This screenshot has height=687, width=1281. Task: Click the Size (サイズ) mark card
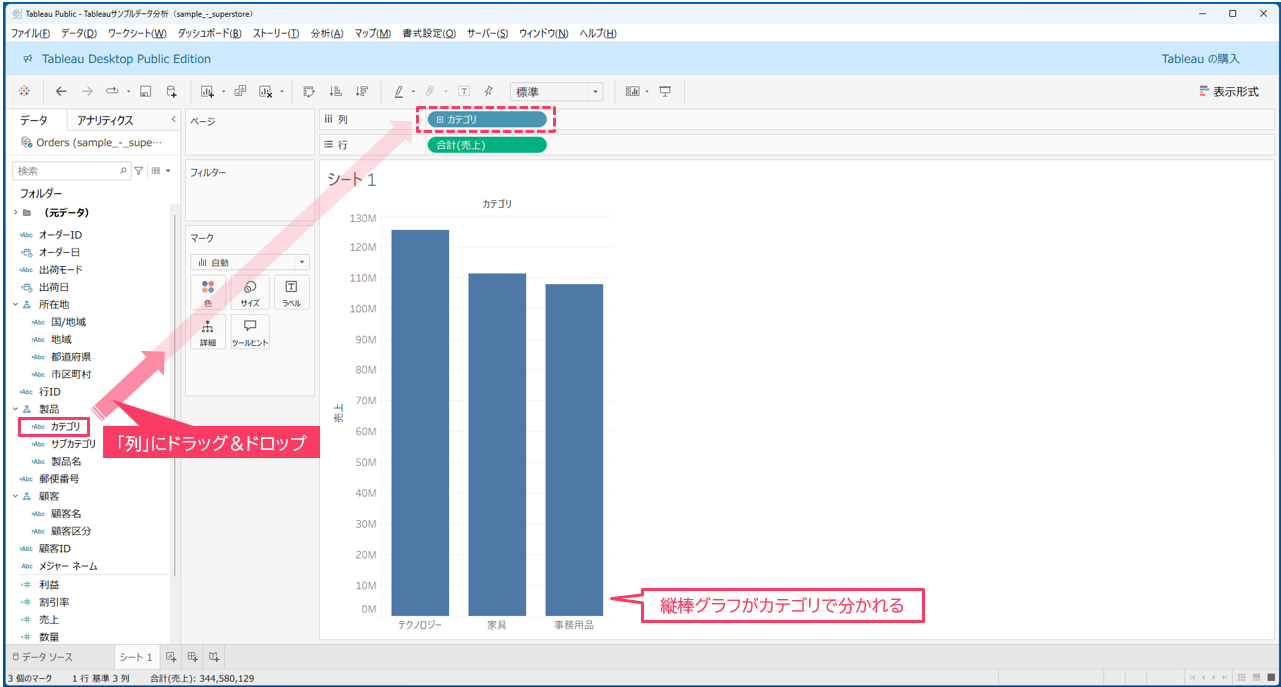point(250,292)
